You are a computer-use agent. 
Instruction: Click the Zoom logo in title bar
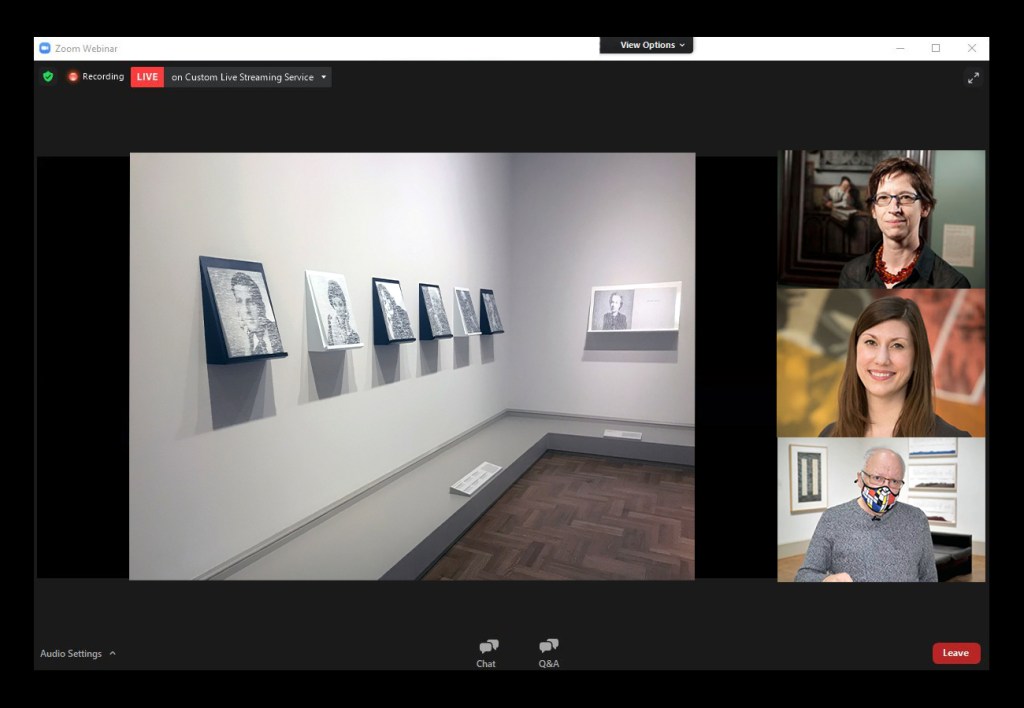45,48
